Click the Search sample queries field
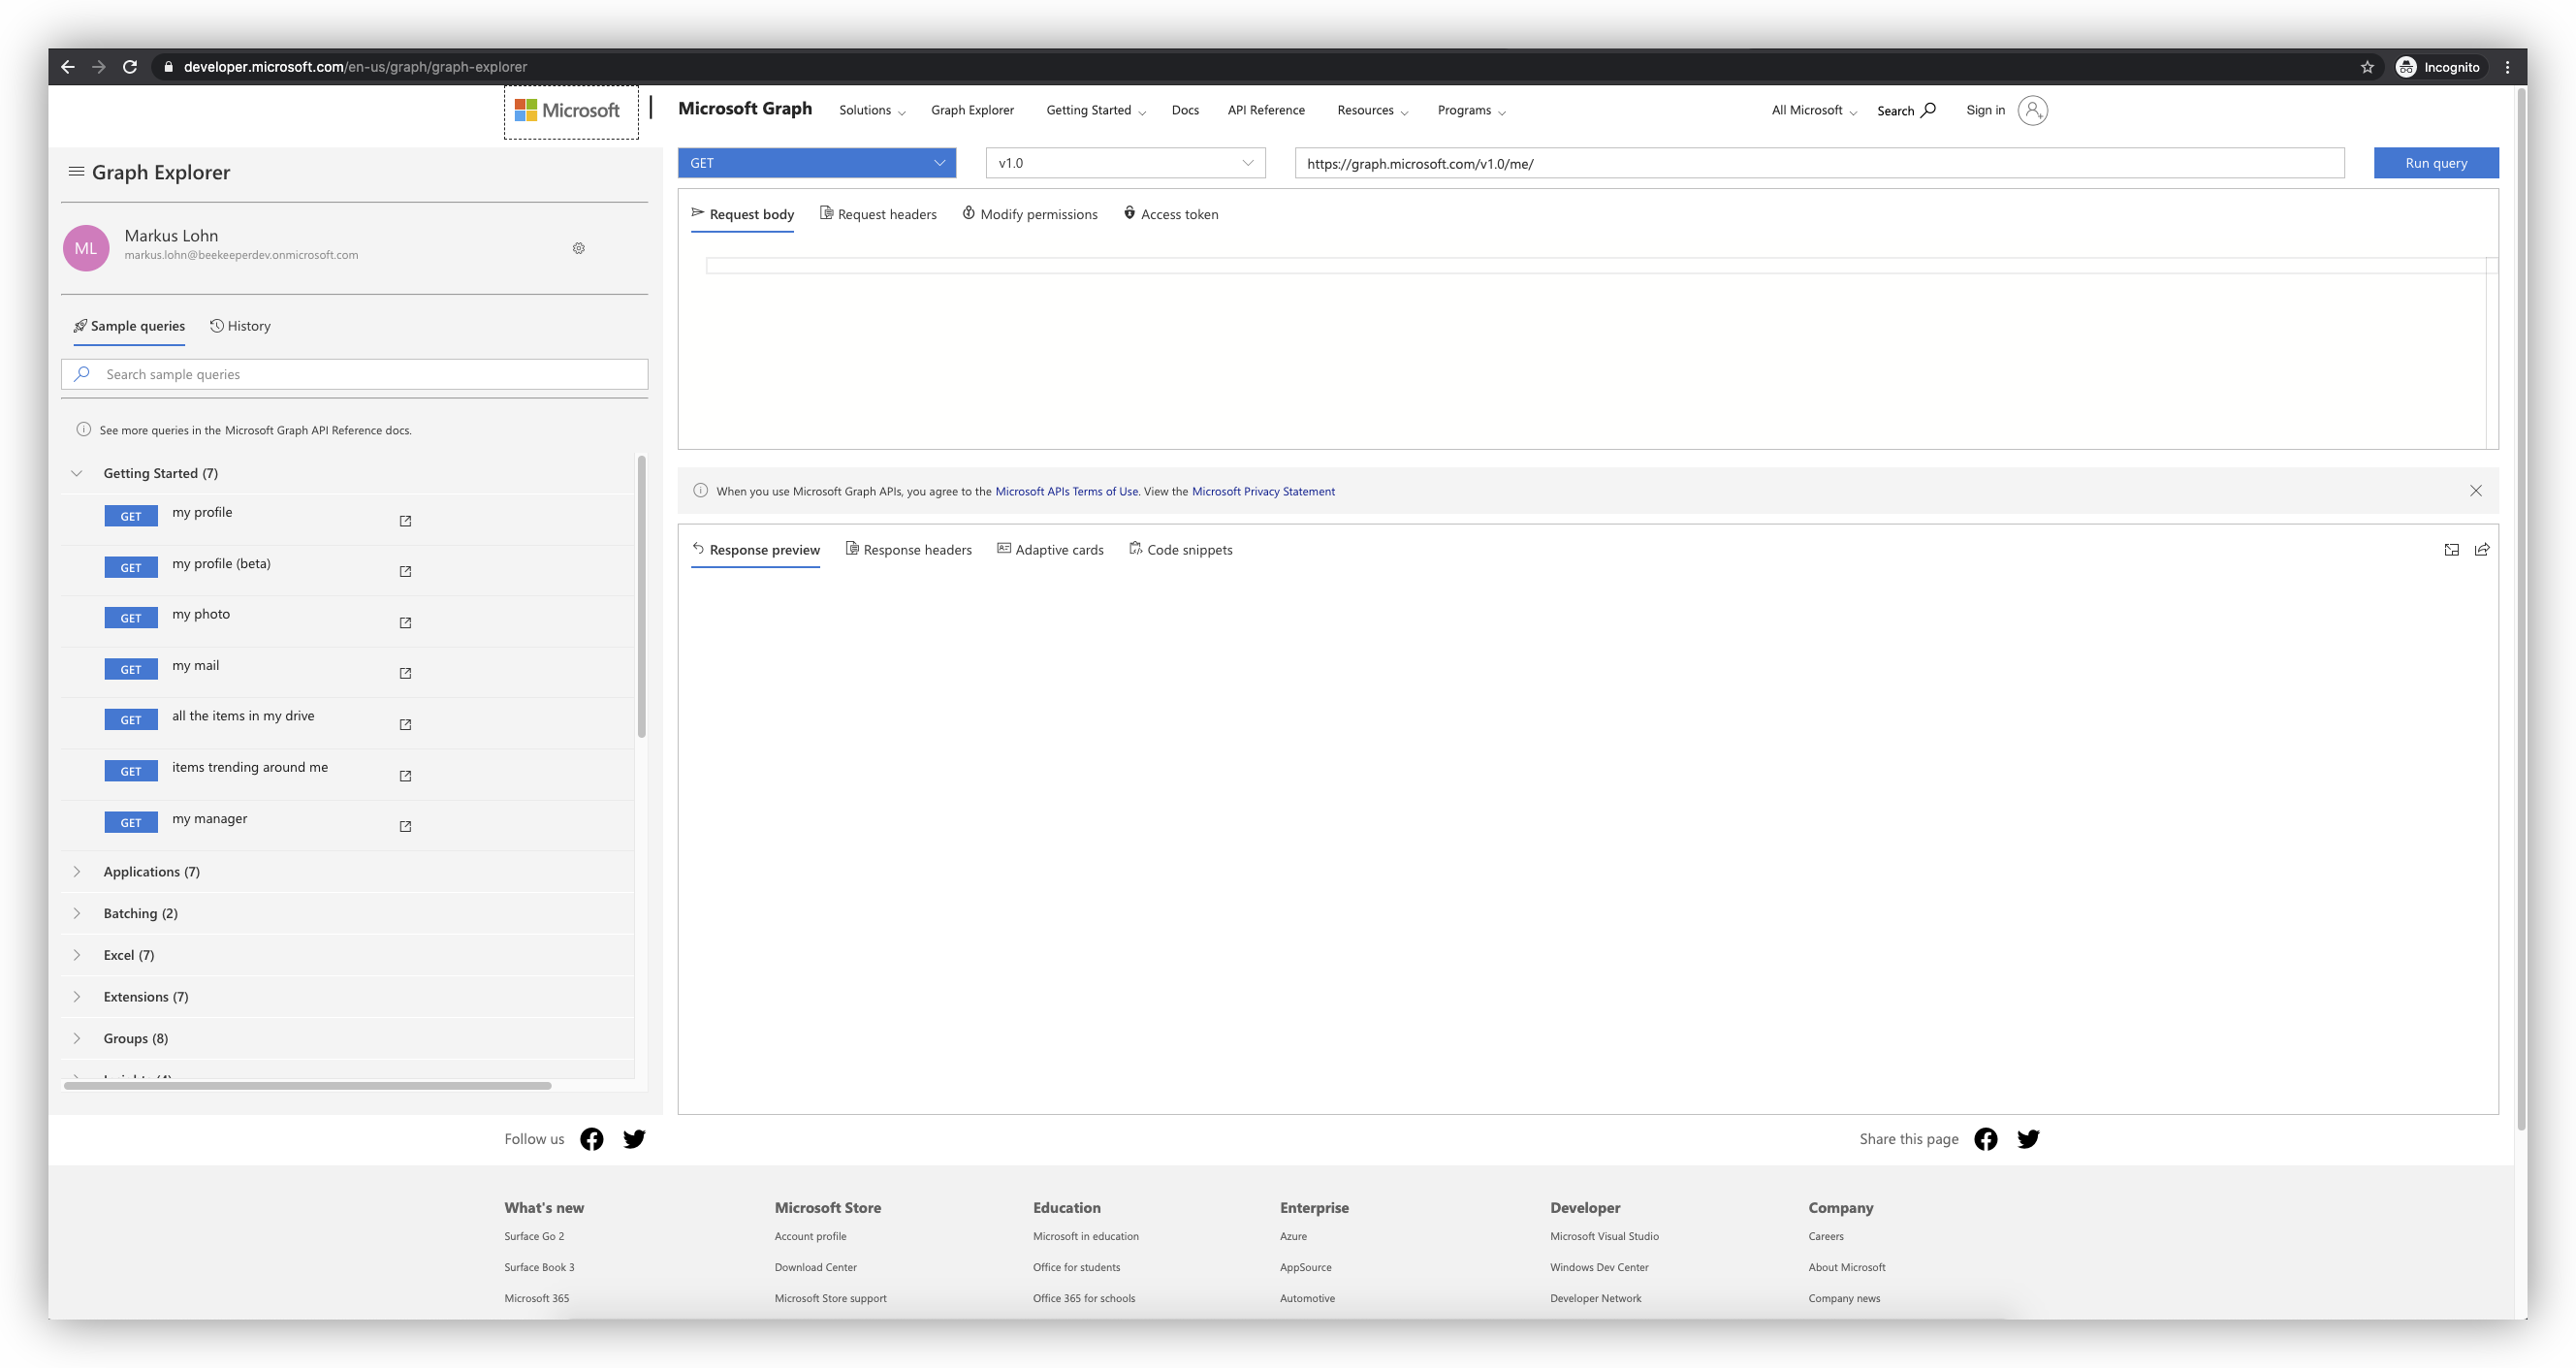 [354, 374]
